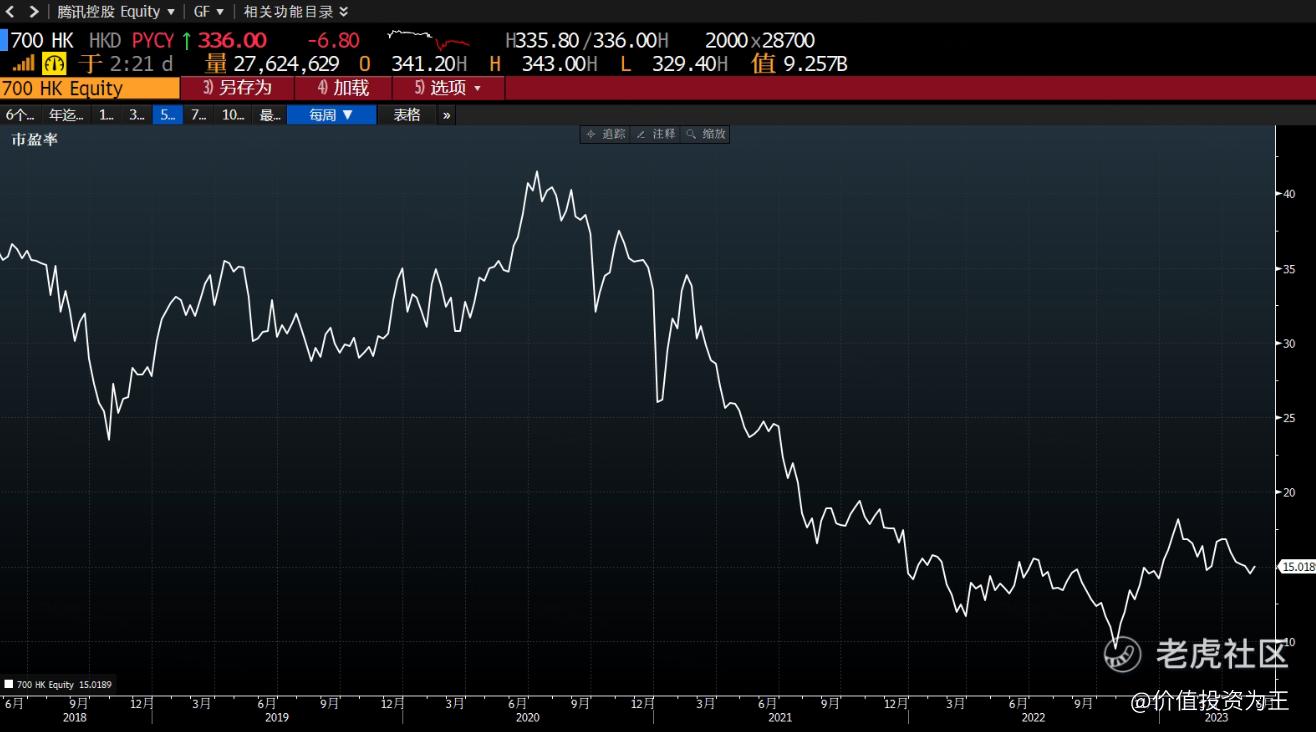This screenshot has height=732, width=1316.
Task: Click the 700 HK Equity security field
Action: point(90,88)
